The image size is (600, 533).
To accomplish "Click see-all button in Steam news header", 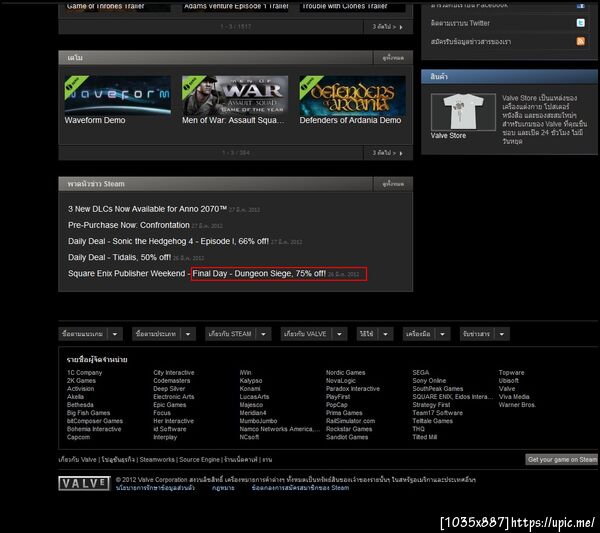I will point(393,184).
